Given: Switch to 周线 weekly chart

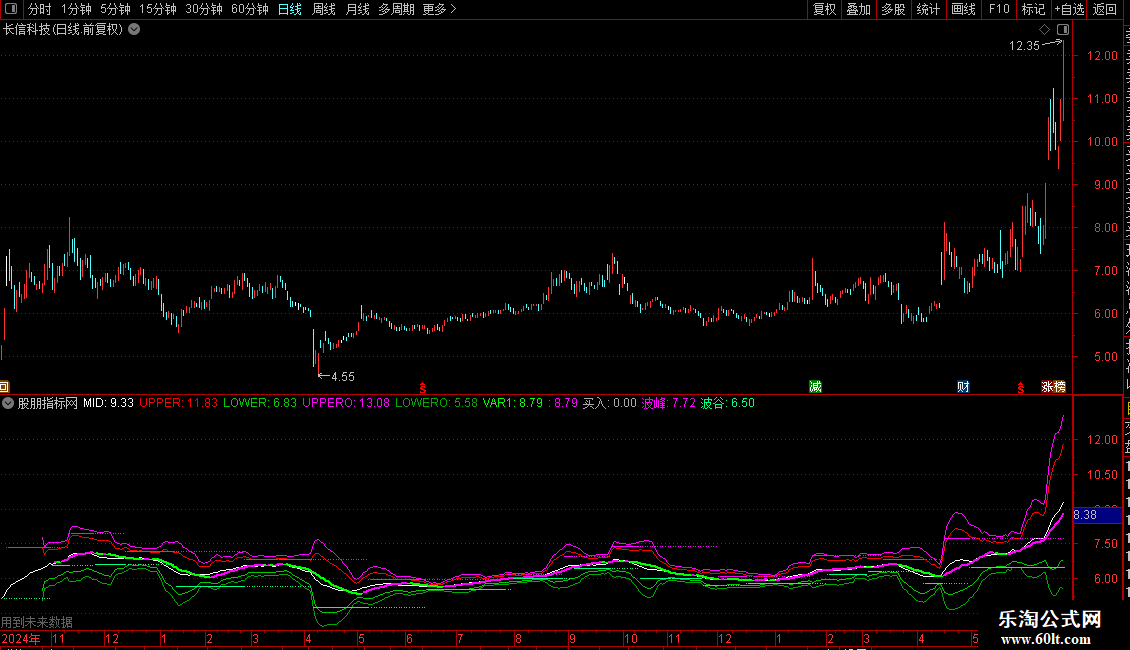Looking at the screenshot, I should point(324,9).
